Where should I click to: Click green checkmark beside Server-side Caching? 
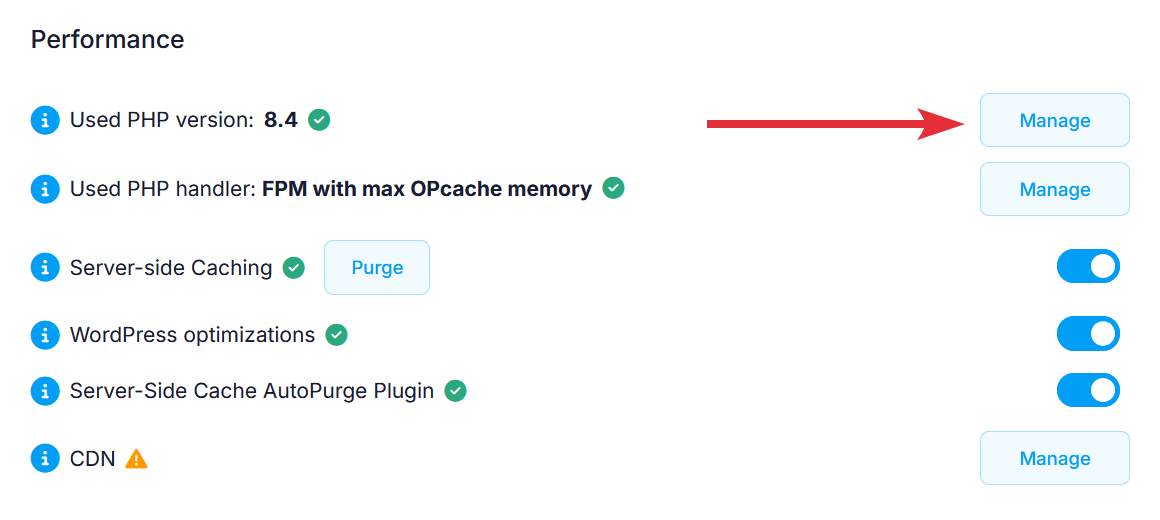[x=293, y=268]
